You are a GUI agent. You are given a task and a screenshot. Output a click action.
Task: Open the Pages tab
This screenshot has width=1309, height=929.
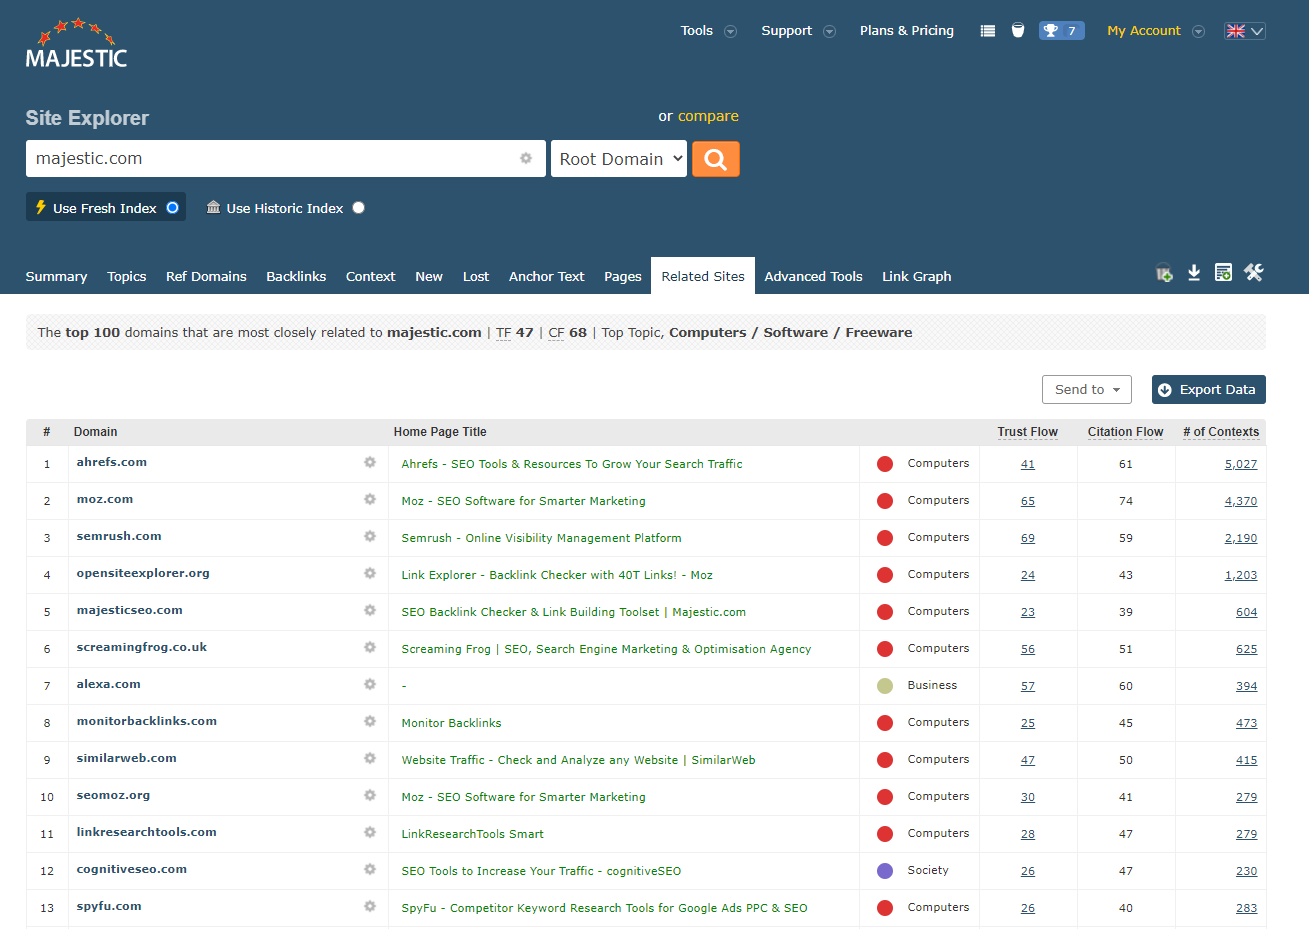(x=623, y=276)
